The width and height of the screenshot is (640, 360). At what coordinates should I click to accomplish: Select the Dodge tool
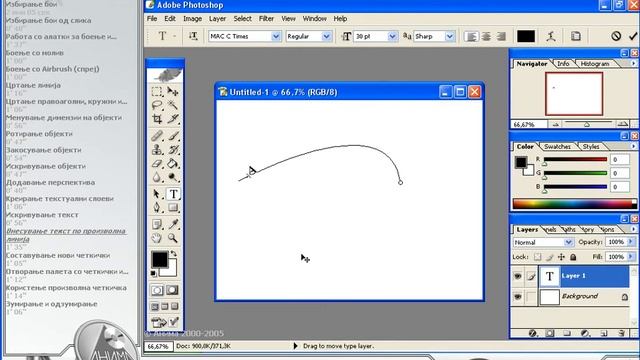[173, 177]
